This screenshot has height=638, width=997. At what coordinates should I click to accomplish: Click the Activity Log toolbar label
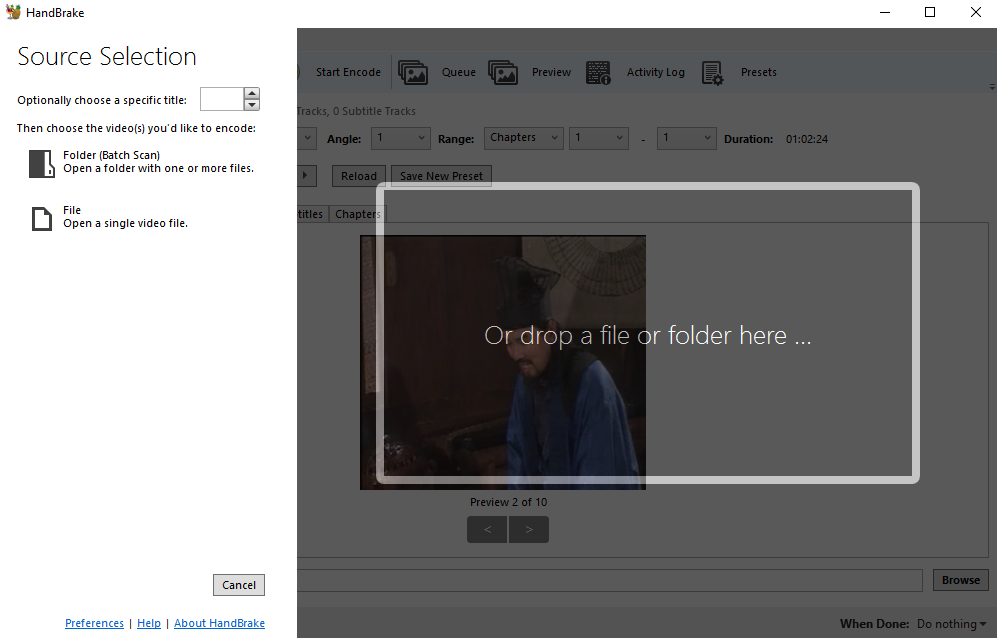[x=656, y=73]
